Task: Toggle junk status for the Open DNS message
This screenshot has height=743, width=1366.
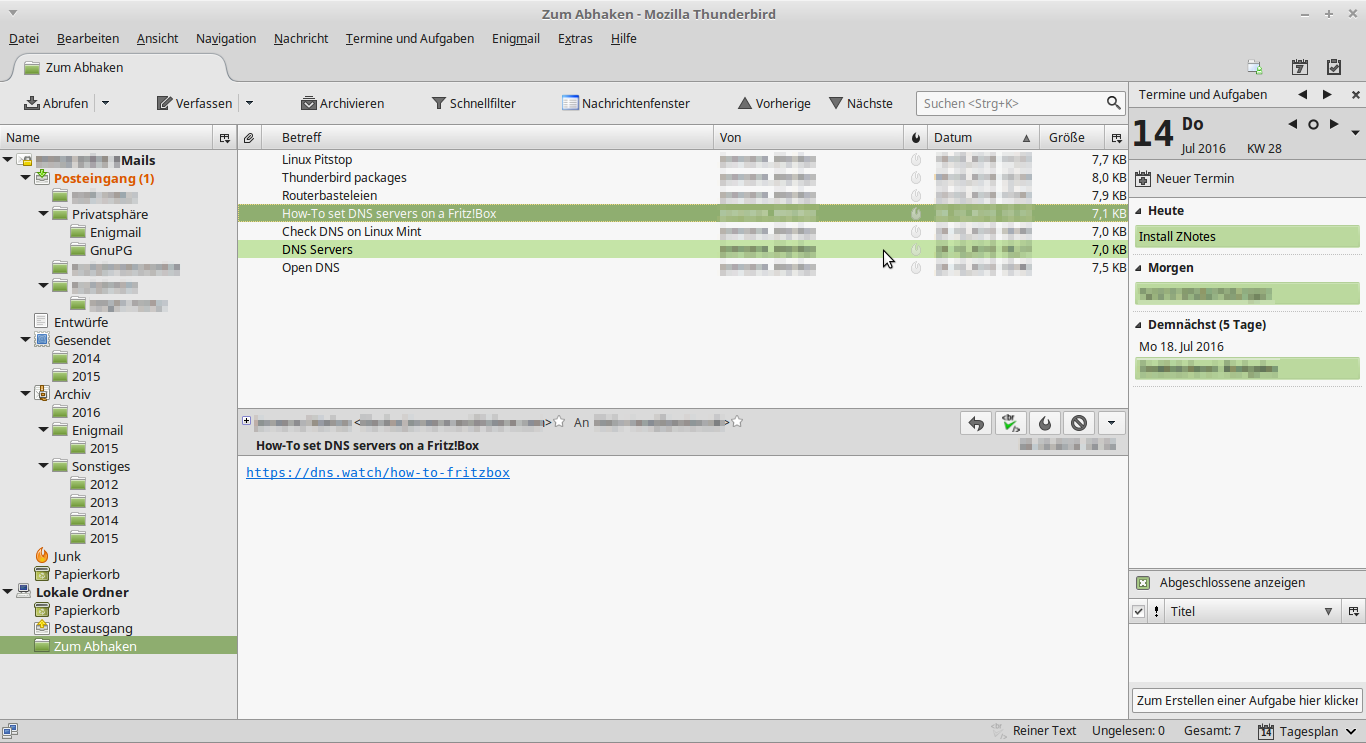Action: 916,268
